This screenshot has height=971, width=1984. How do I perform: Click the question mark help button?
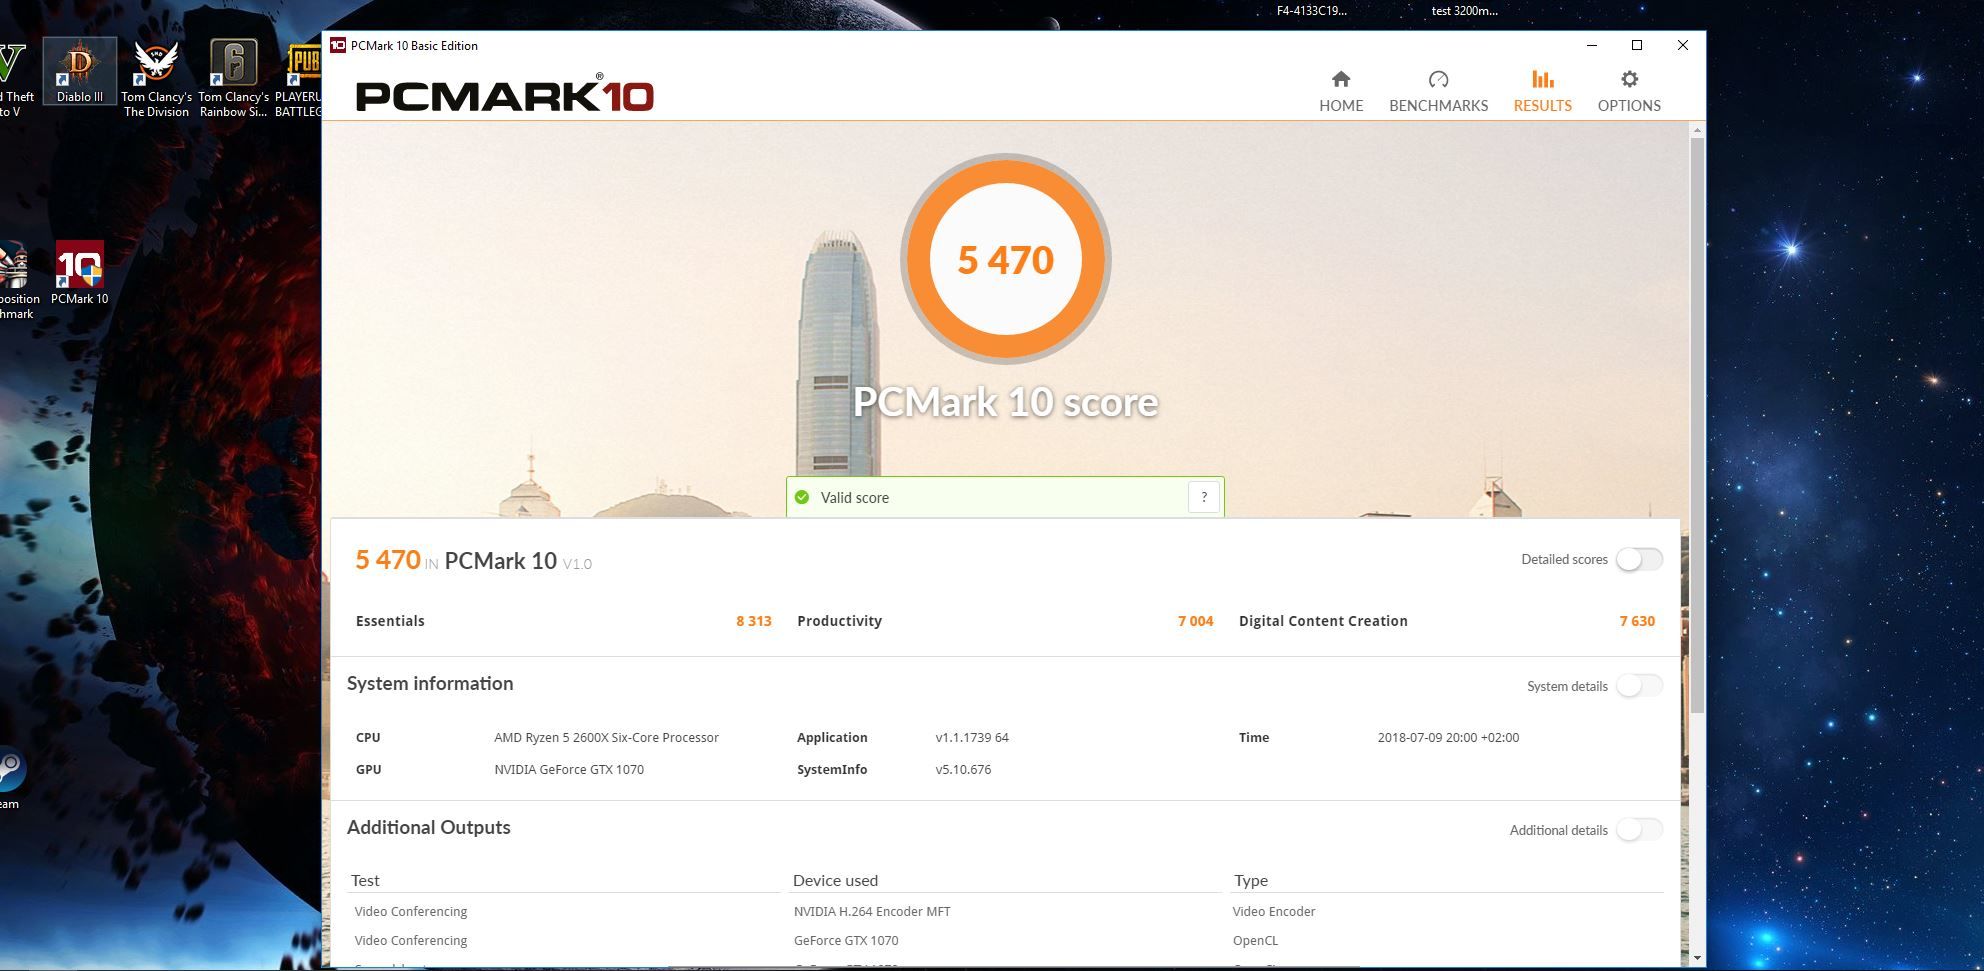1204,497
